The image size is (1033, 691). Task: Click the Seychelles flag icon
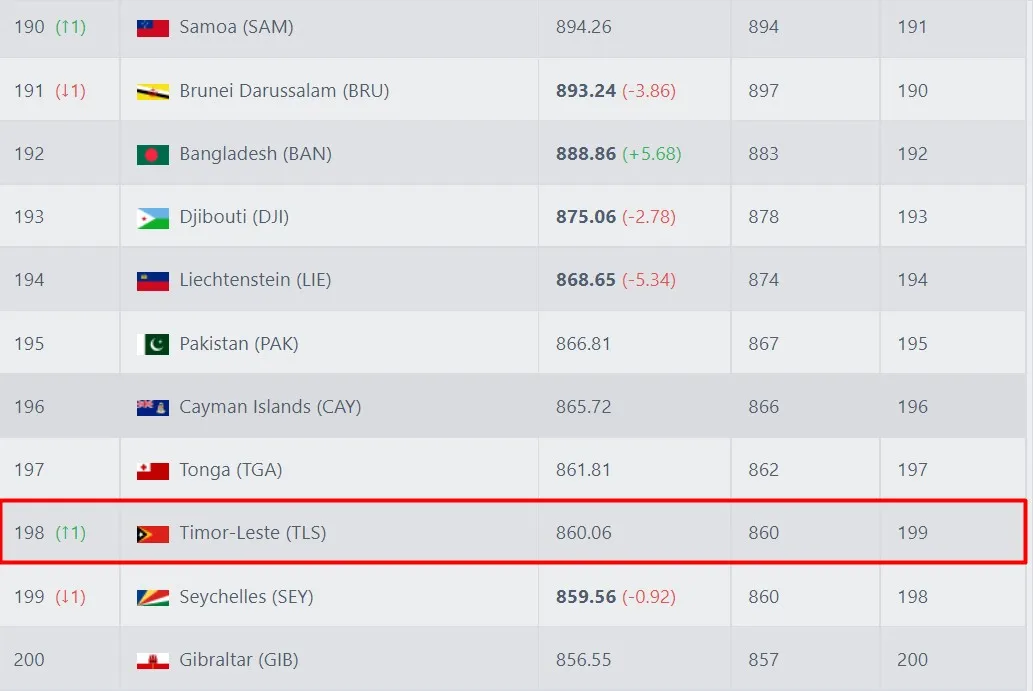(x=152, y=597)
